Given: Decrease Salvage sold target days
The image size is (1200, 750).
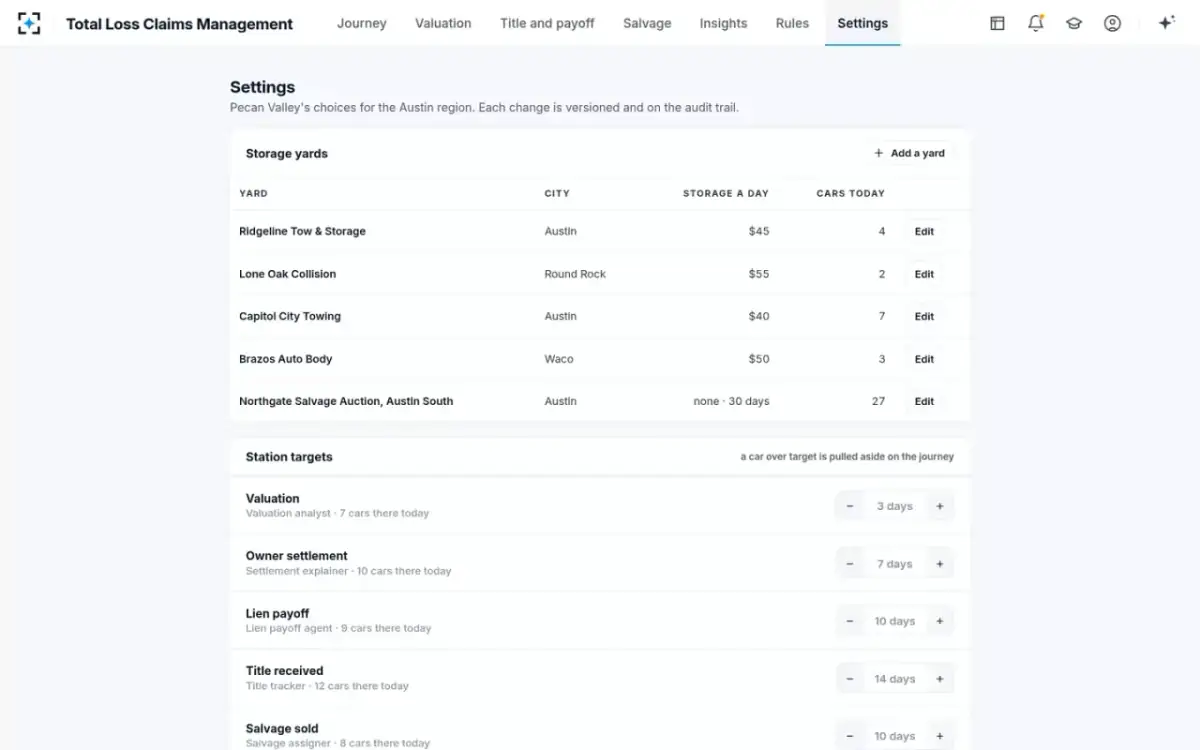Looking at the screenshot, I should 850,736.
